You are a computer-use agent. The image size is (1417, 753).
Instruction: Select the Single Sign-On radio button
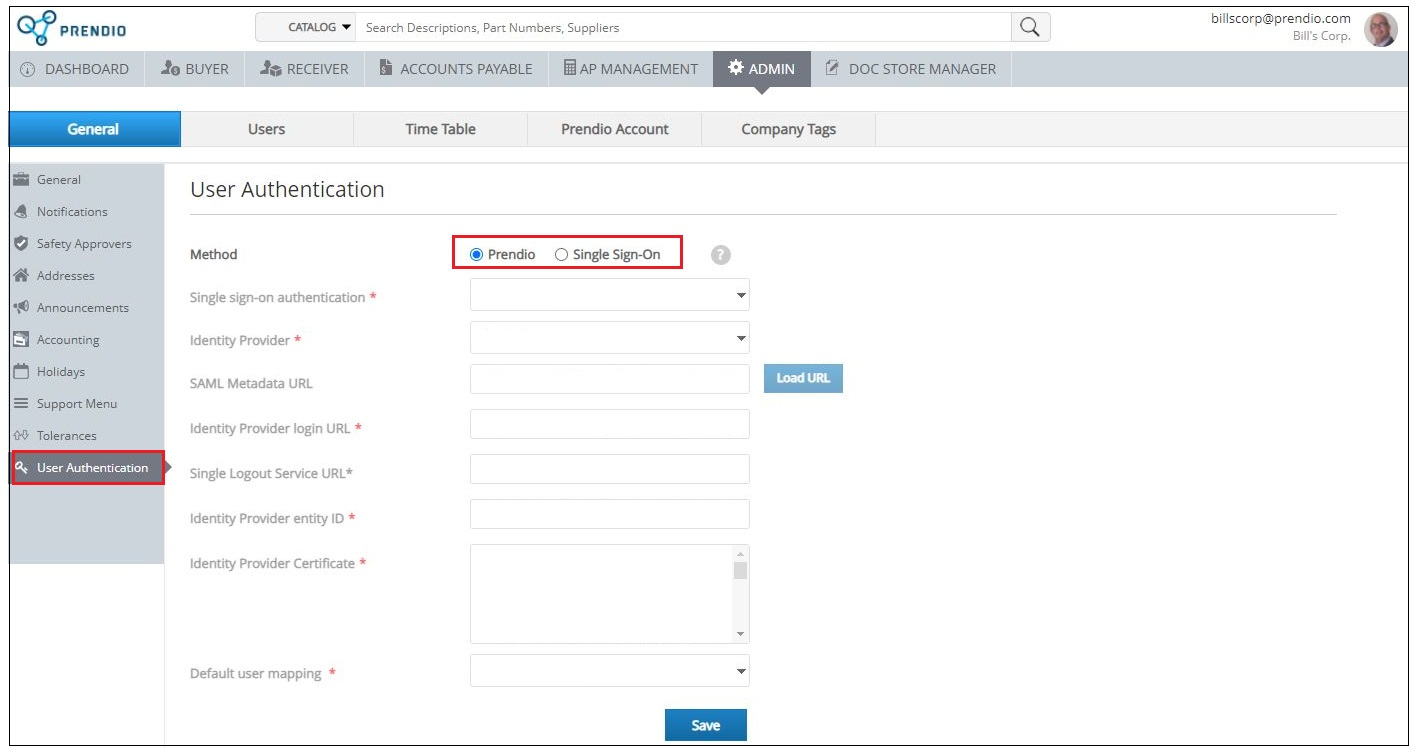(561, 255)
